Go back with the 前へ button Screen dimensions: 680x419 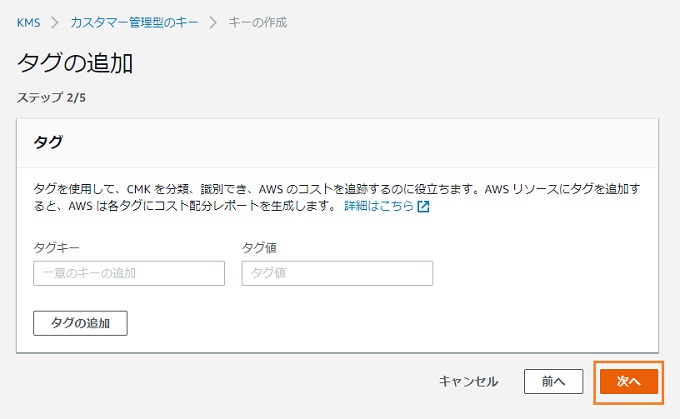(x=553, y=382)
